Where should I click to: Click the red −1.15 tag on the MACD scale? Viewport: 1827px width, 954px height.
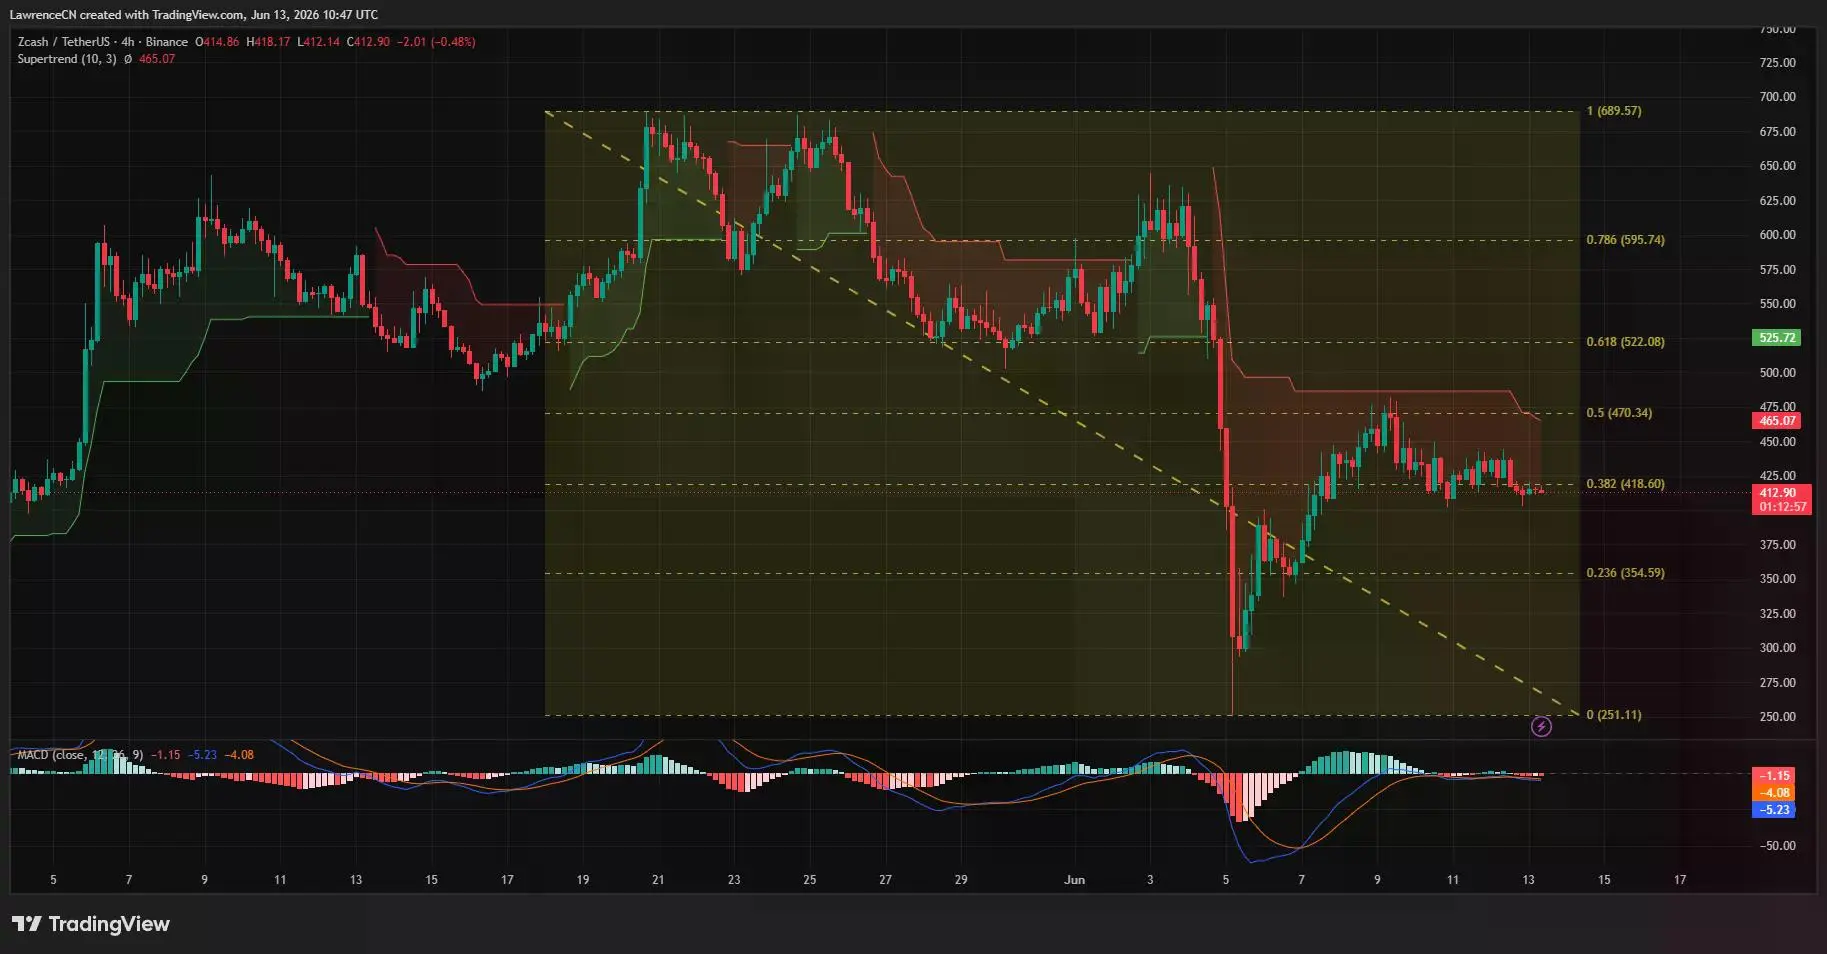coord(1774,776)
